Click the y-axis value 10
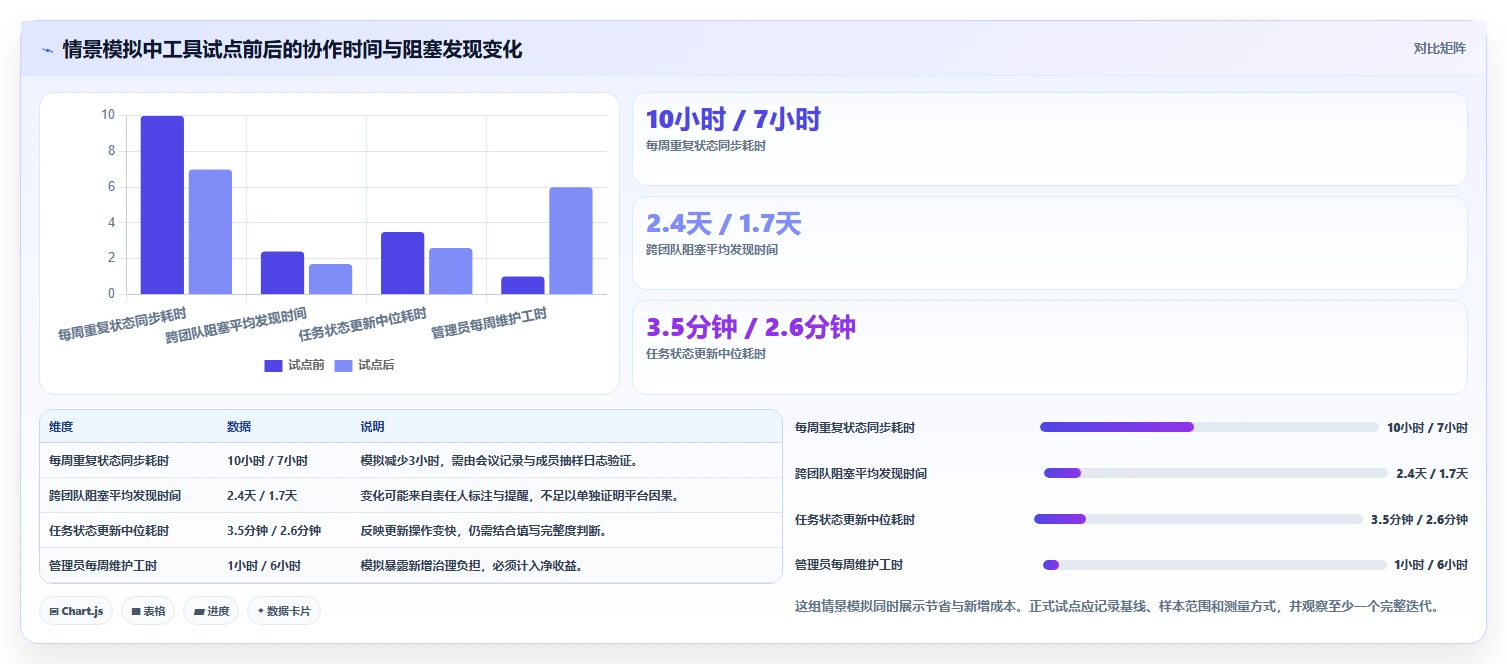The image size is (1507, 664). coord(108,115)
